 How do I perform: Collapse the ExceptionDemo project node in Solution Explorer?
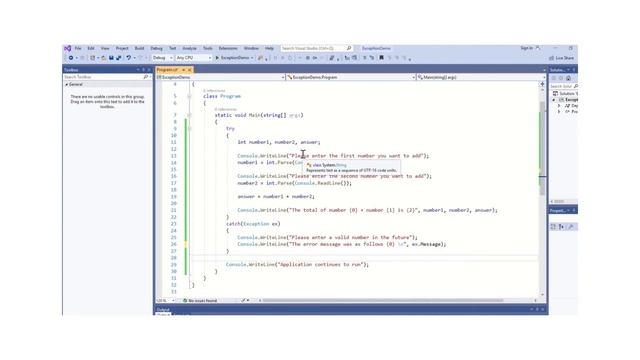pos(554,100)
